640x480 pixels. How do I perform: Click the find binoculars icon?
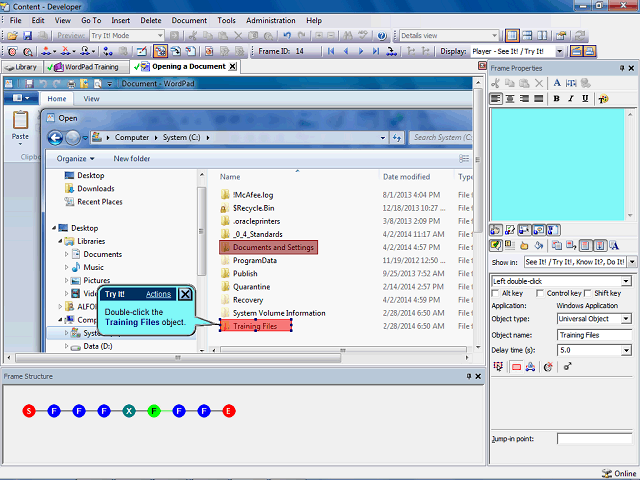click(348, 36)
